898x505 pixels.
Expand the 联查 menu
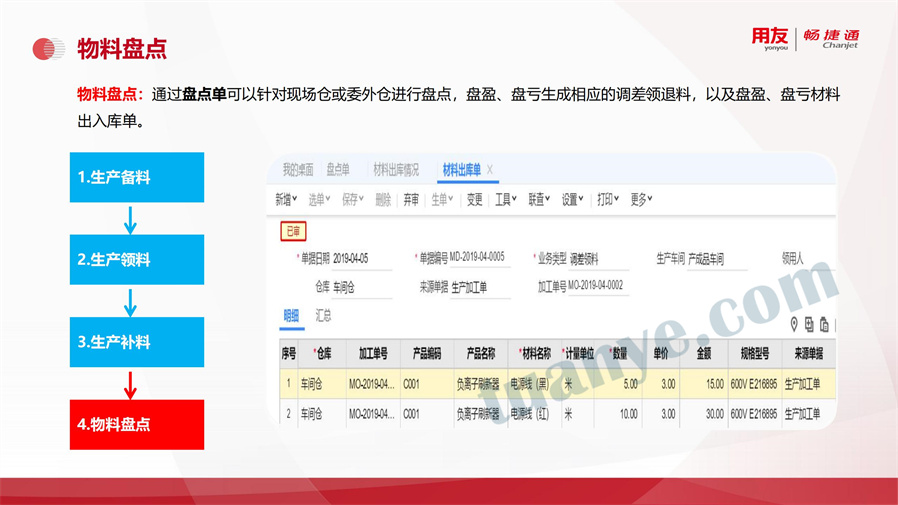tap(539, 199)
